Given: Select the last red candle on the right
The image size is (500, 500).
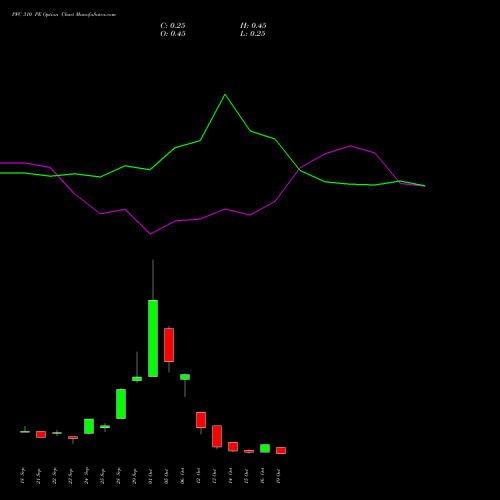Looking at the screenshot, I should 281,450.
